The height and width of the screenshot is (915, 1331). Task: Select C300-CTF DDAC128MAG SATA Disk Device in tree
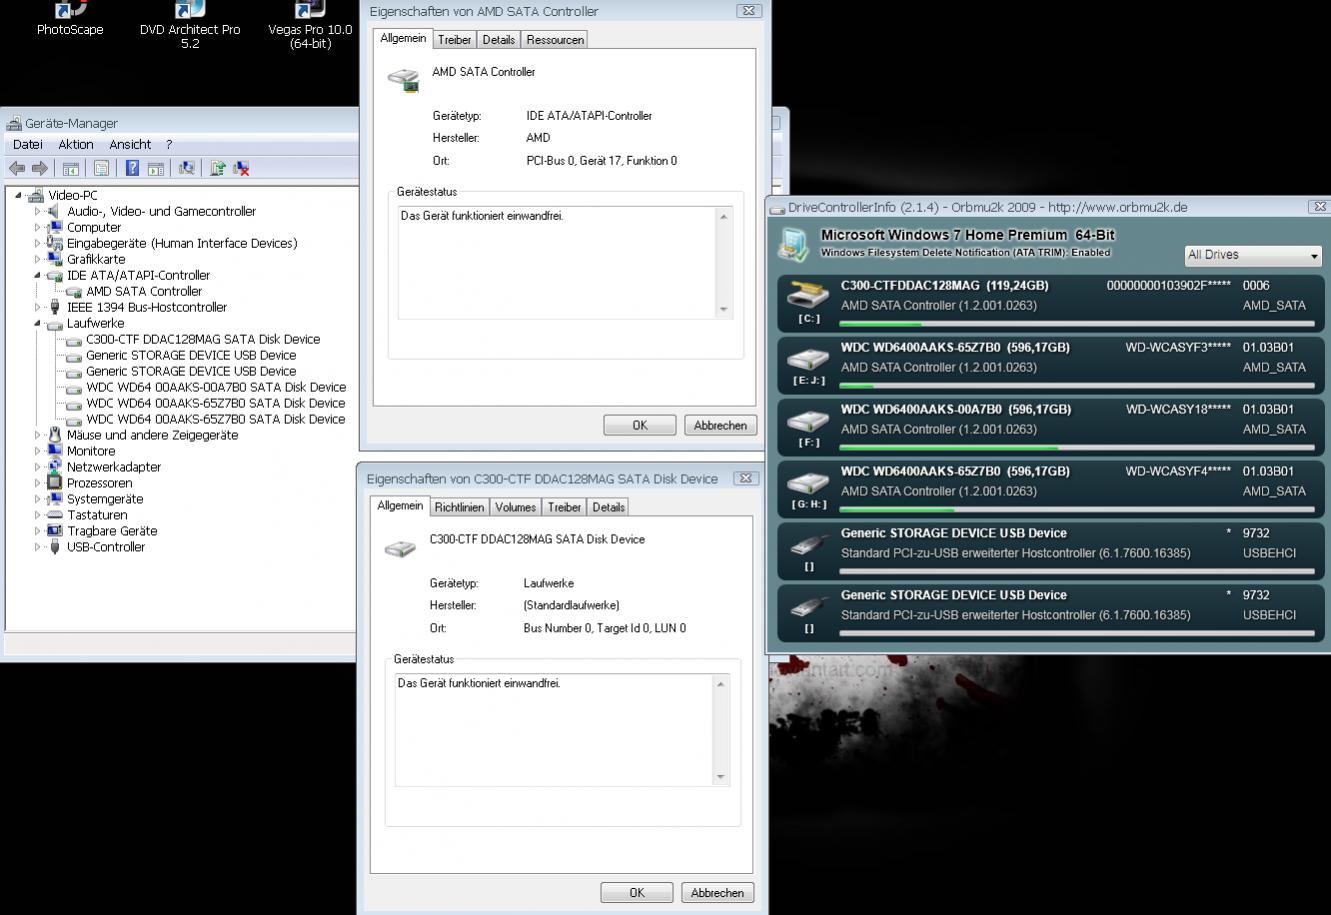(x=203, y=339)
